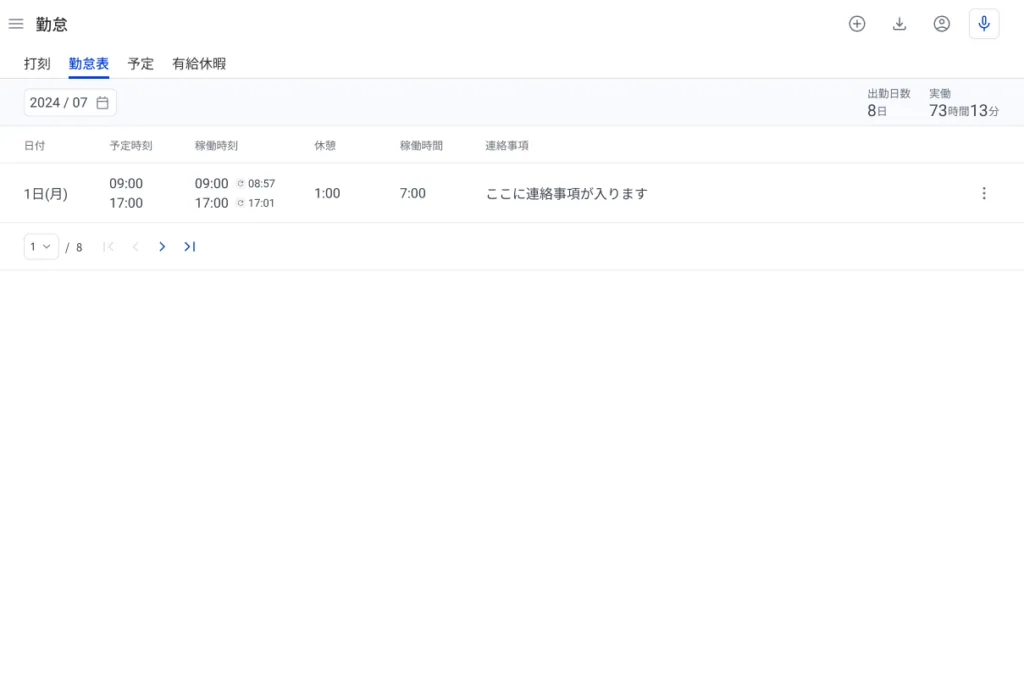The width and height of the screenshot is (1024, 683).
Task: Click the 日付 column header
Action: (35, 146)
